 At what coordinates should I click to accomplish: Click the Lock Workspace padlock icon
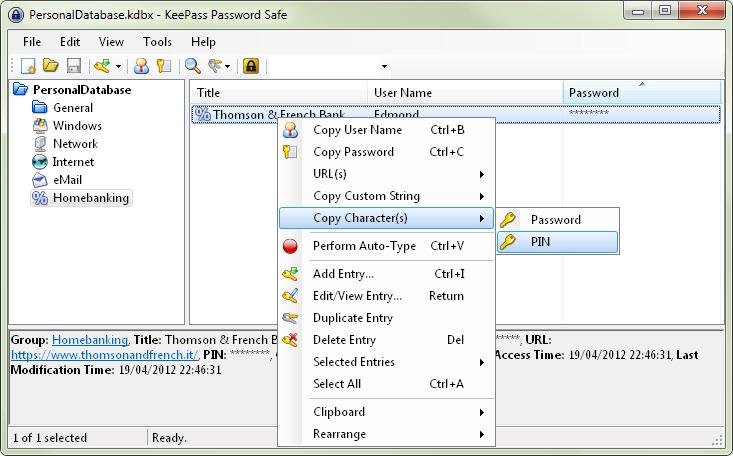(x=251, y=66)
